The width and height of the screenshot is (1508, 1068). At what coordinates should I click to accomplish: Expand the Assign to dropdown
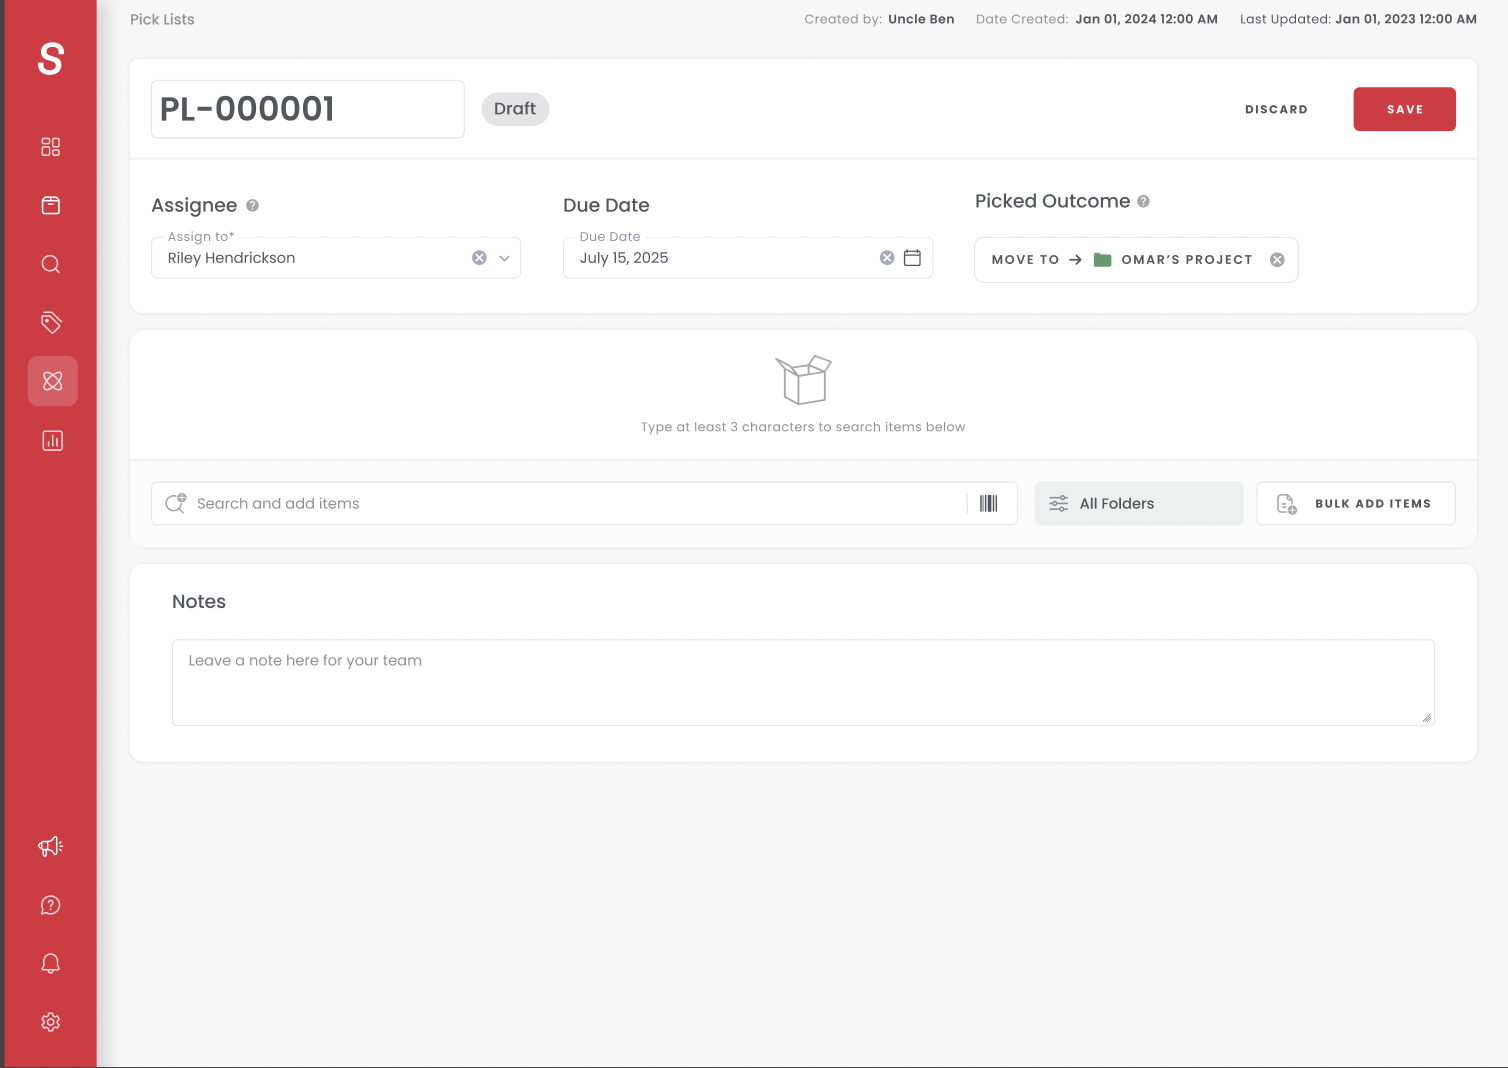504,257
